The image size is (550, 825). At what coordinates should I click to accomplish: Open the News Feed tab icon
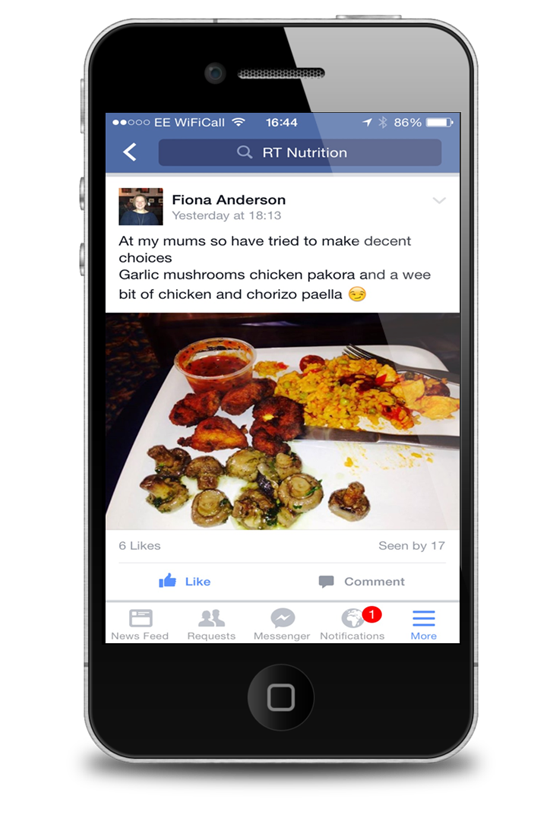[141, 618]
